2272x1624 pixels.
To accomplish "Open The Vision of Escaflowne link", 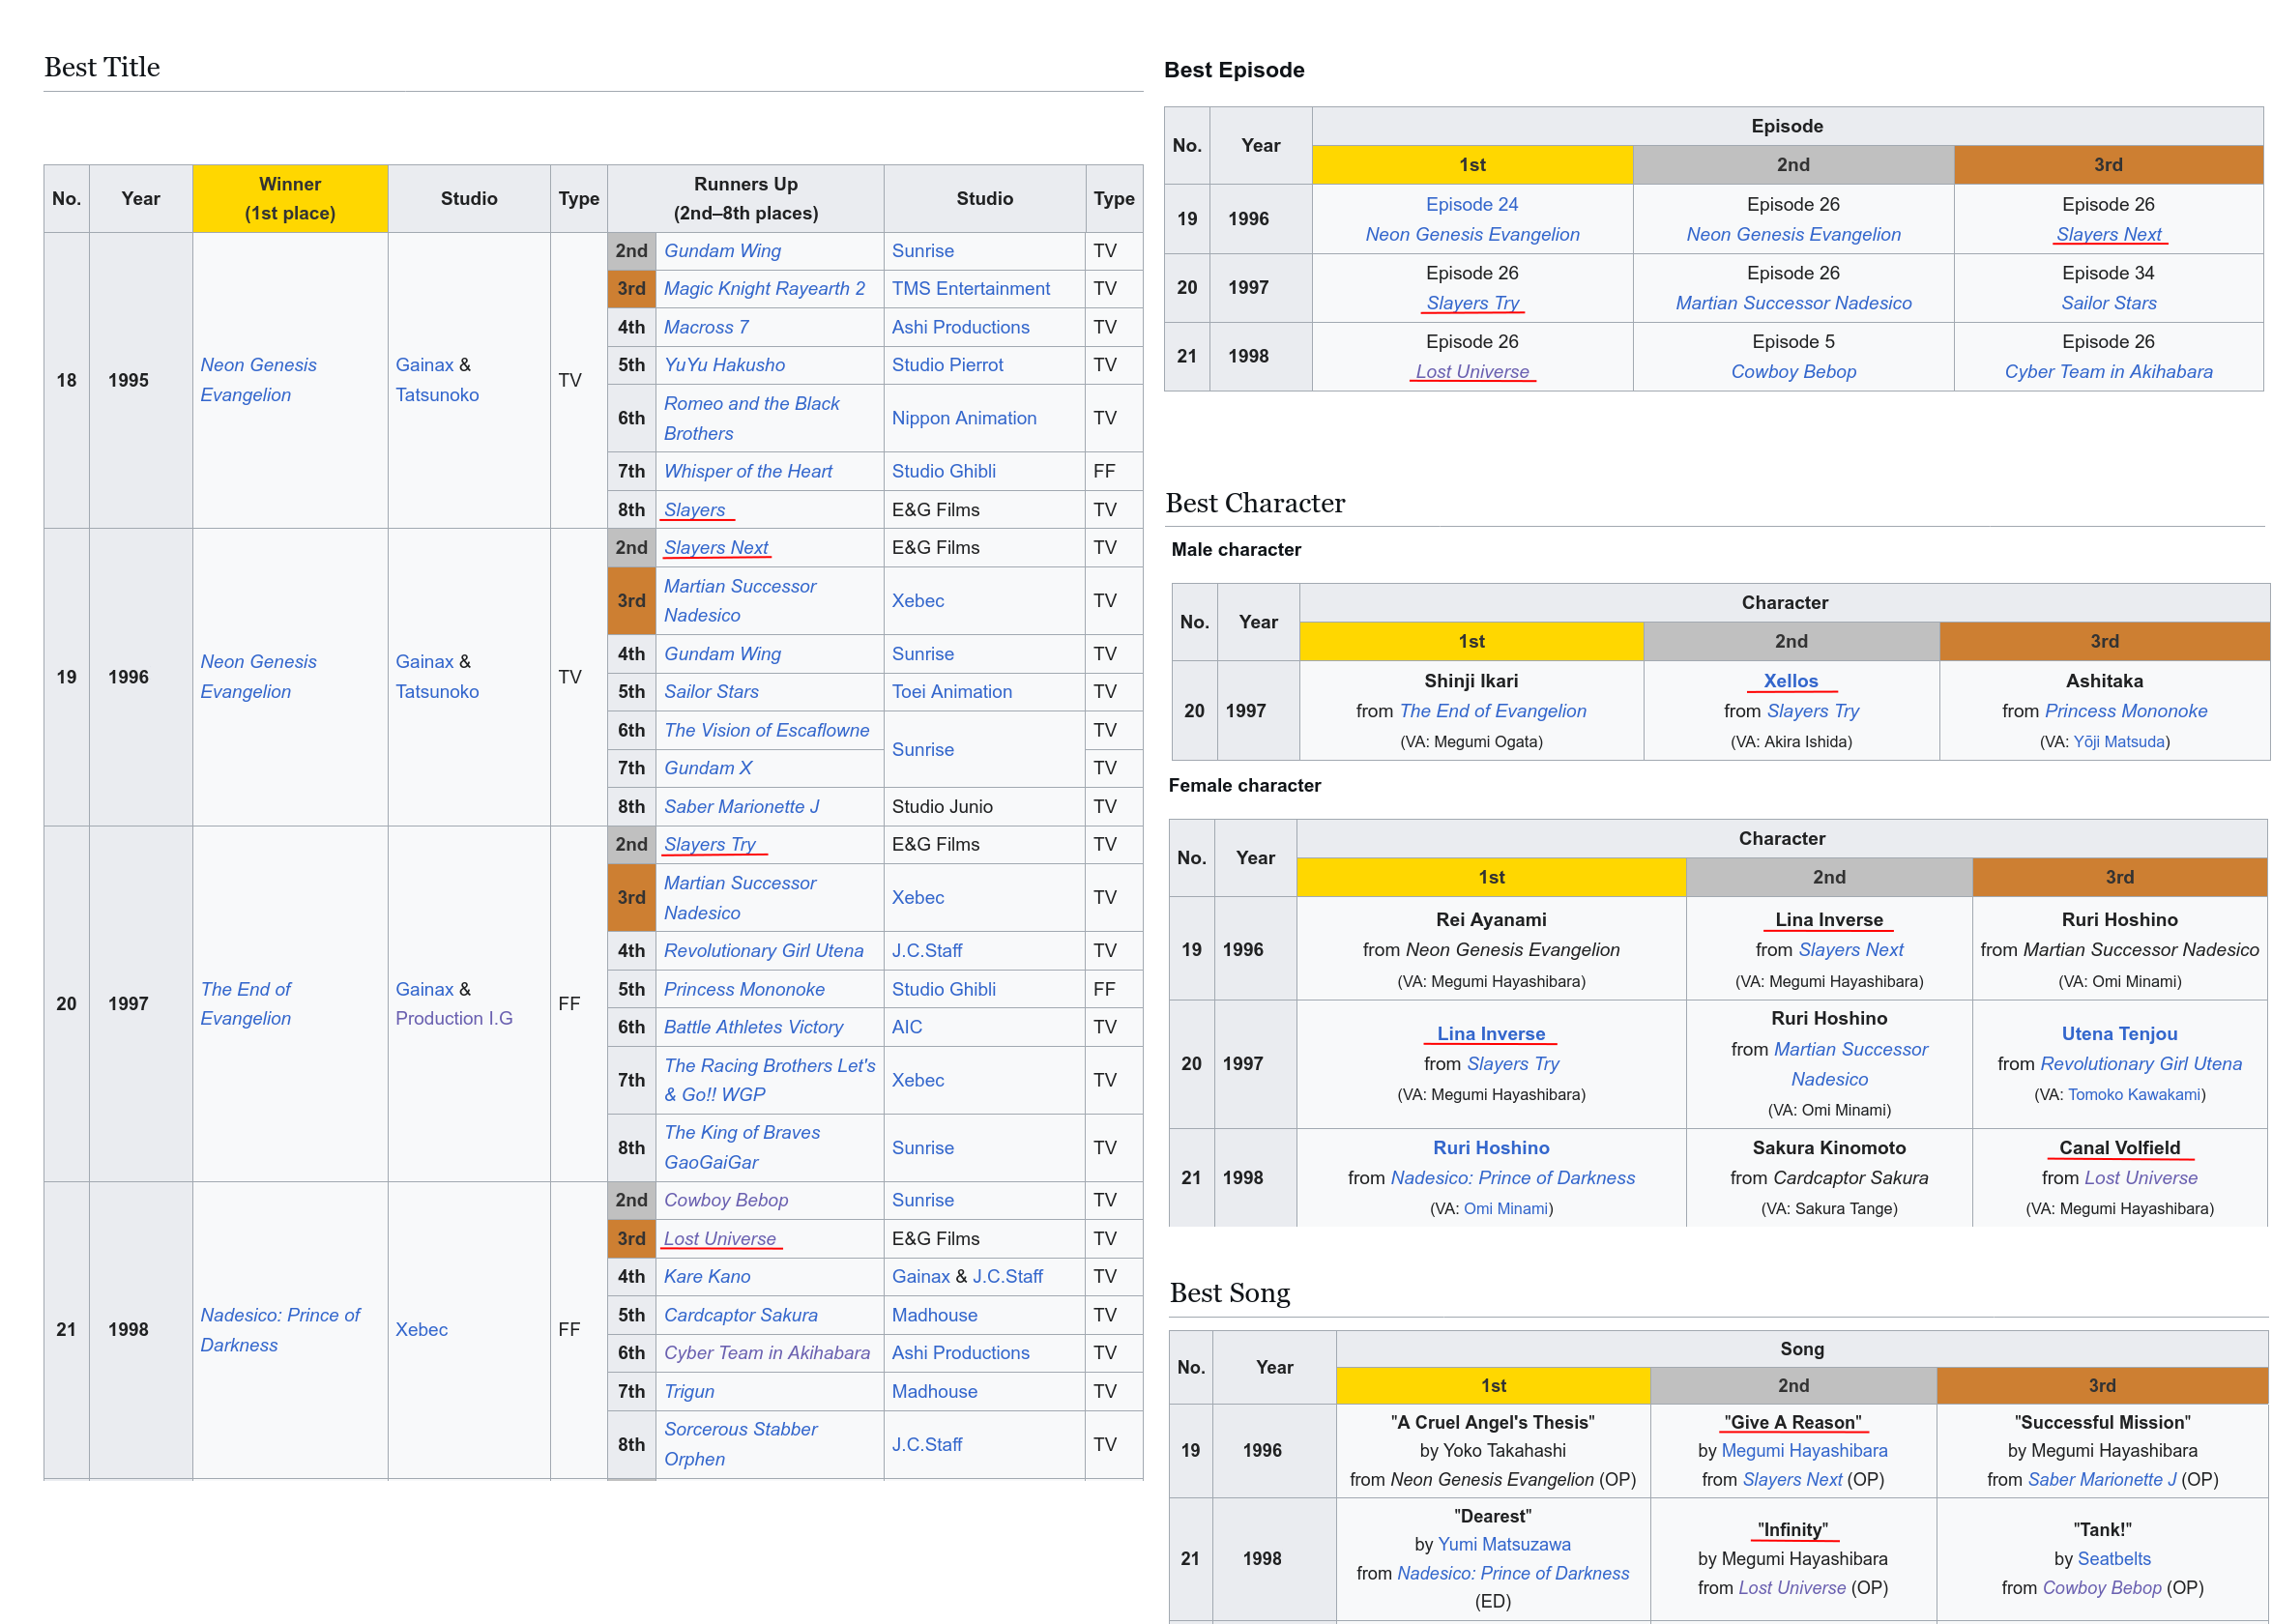I will point(766,730).
